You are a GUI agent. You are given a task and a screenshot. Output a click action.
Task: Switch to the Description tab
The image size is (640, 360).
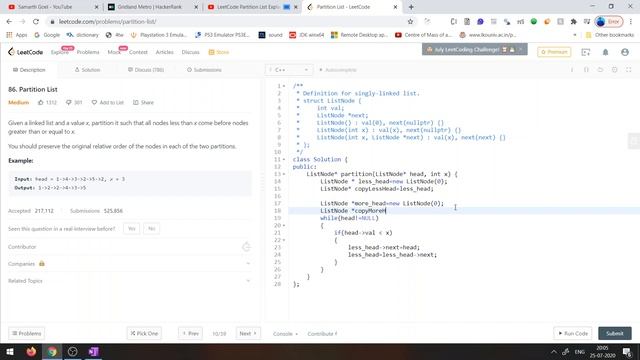(x=29, y=70)
